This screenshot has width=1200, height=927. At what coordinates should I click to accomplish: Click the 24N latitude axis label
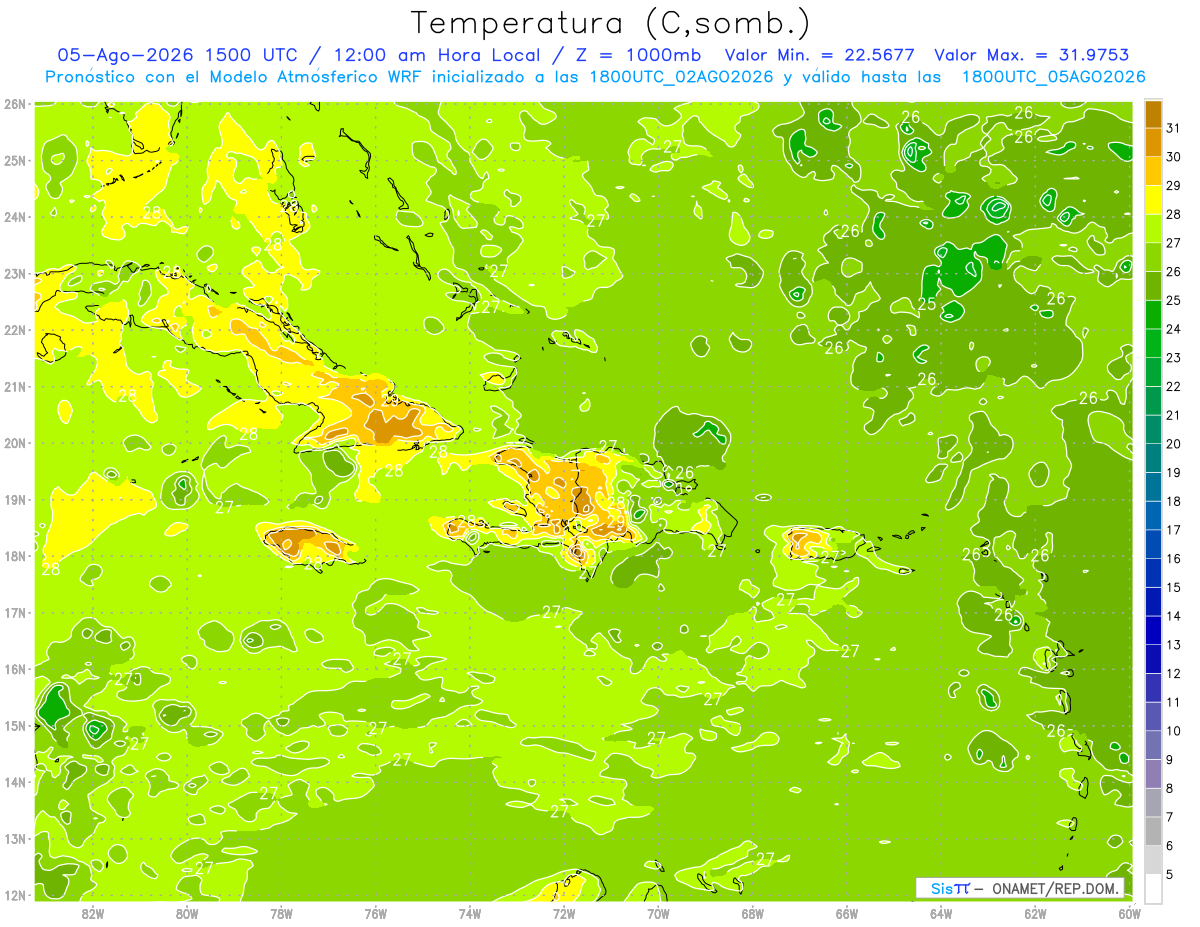(x=15, y=217)
